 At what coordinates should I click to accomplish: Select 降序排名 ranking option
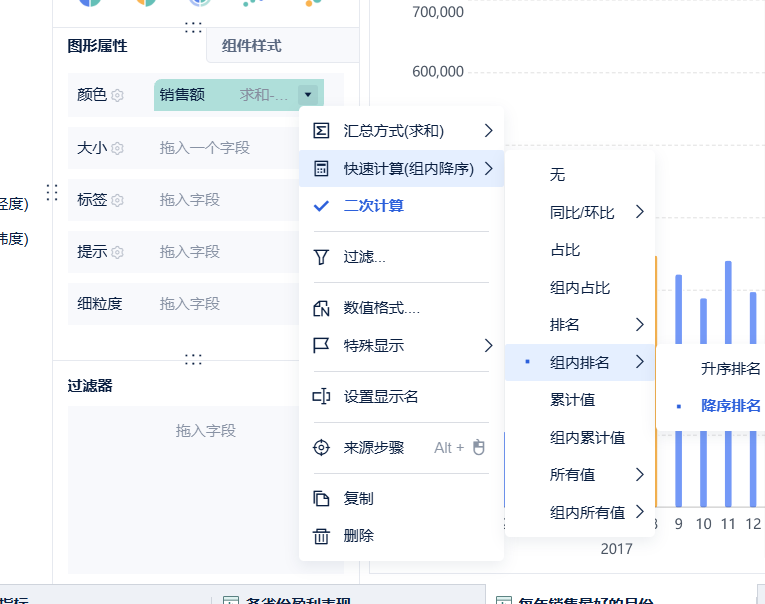point(730,405)
